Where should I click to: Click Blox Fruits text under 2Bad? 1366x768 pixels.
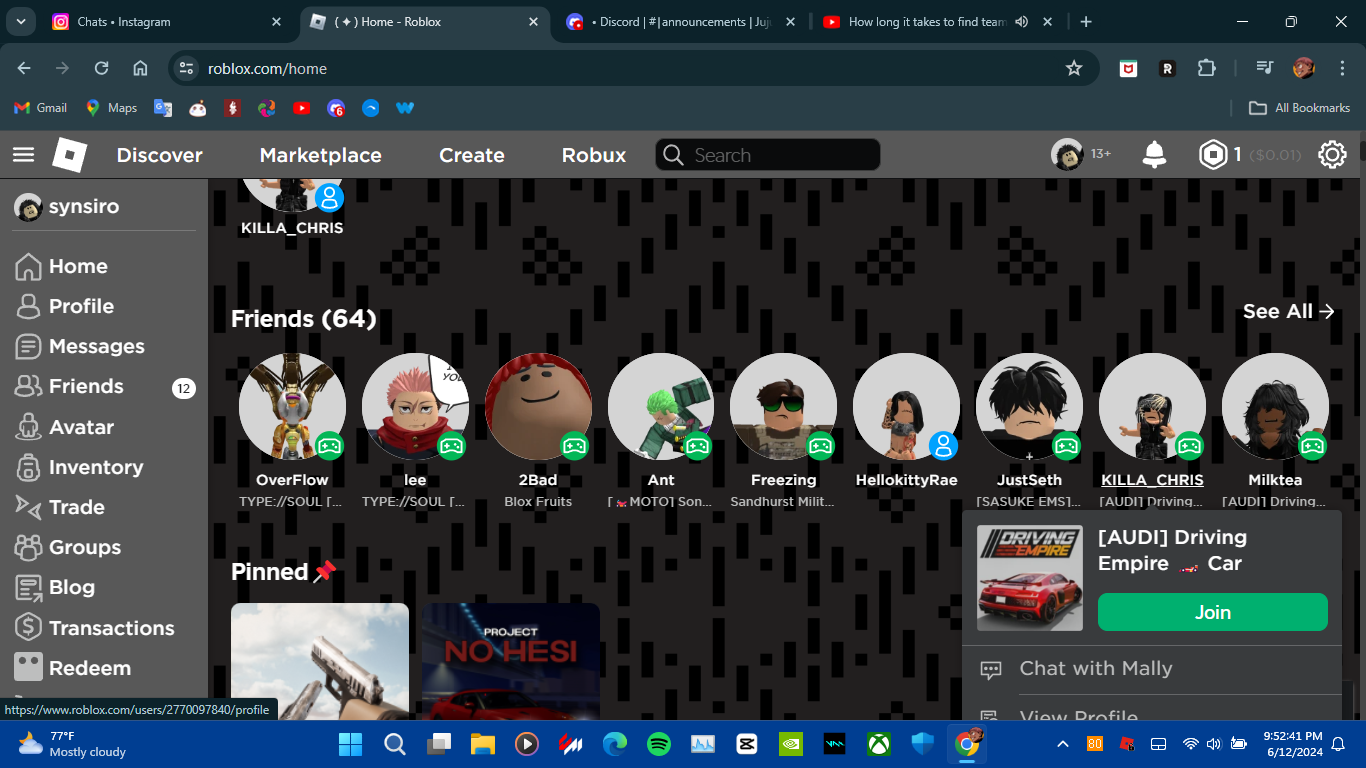click(x=538, y=501)
